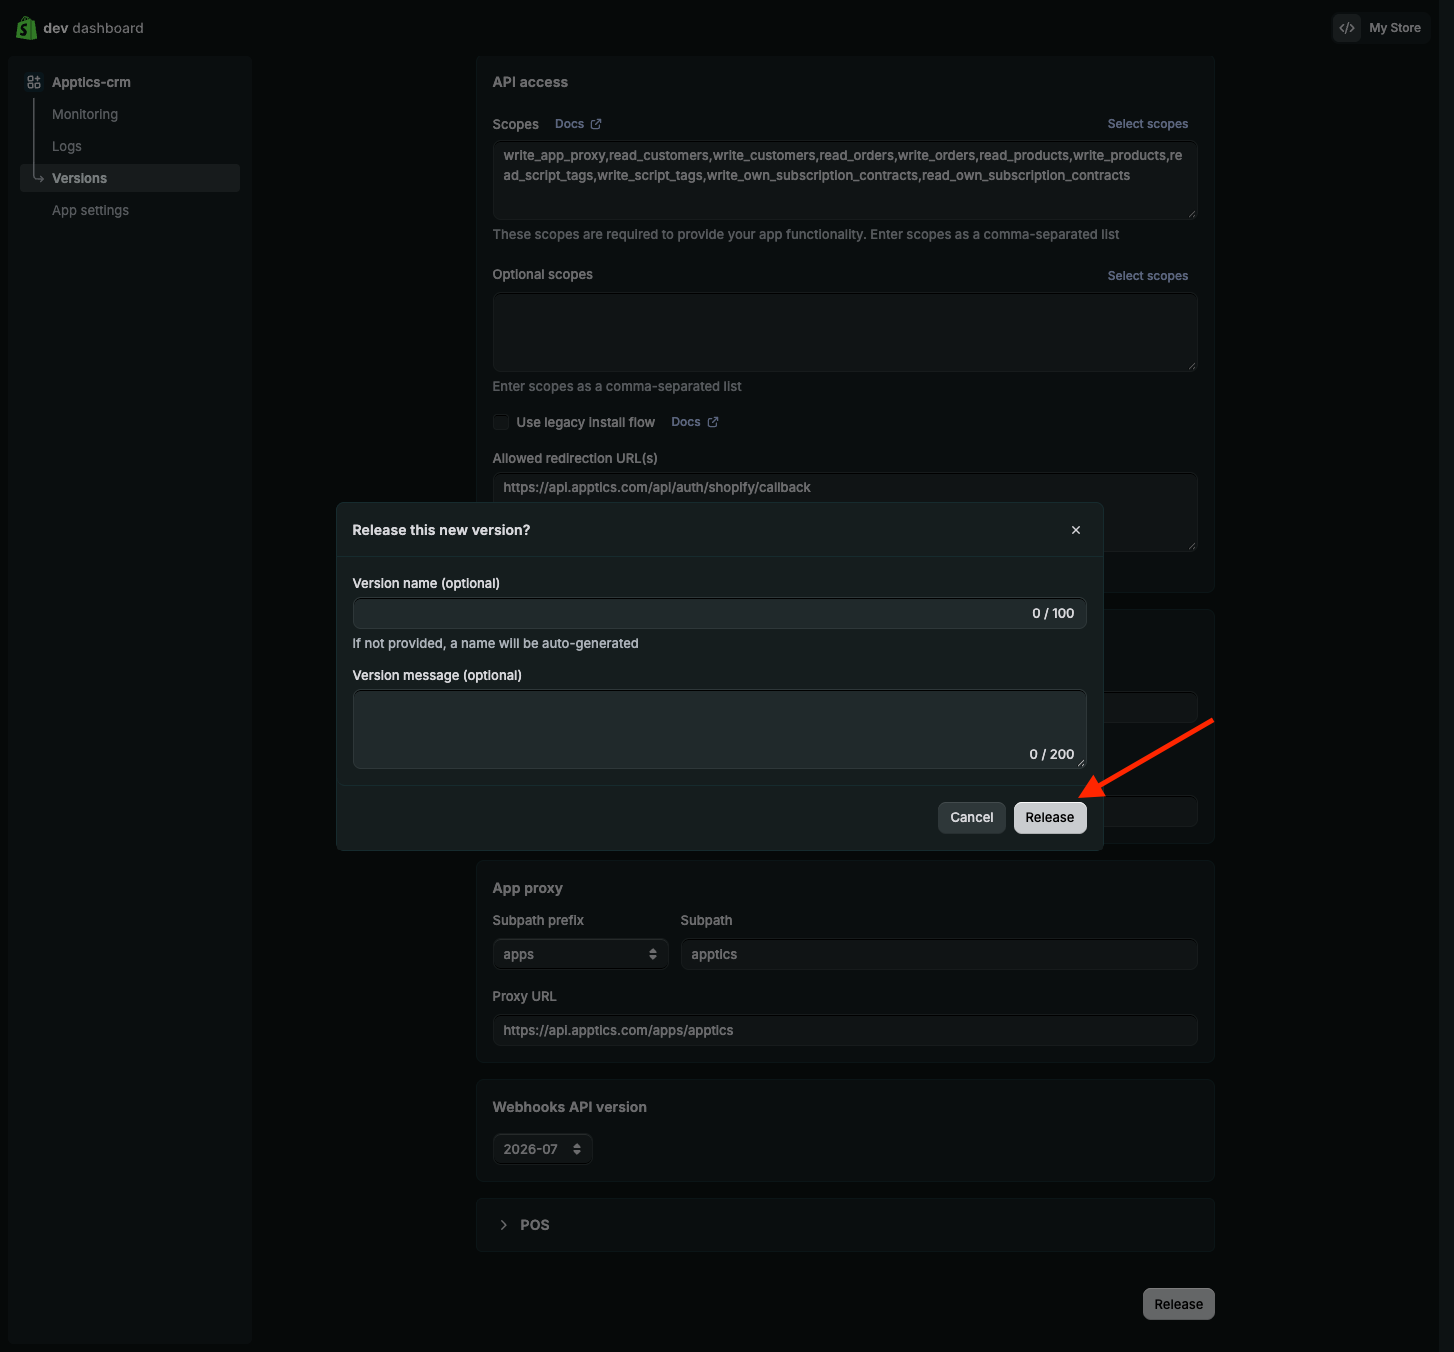Open the My Store menu button
Screen dimensions: 1454x1352
[1381, 28]
